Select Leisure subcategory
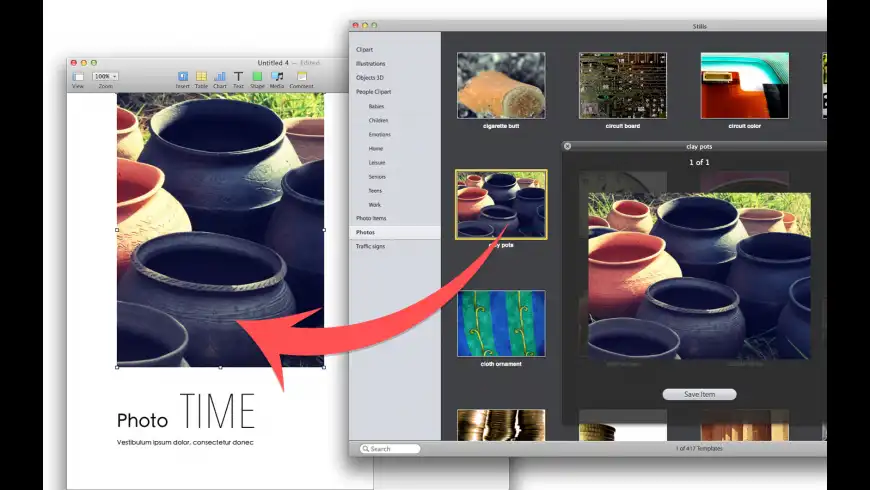The image size is (870, 490). (x=377, y=163)
